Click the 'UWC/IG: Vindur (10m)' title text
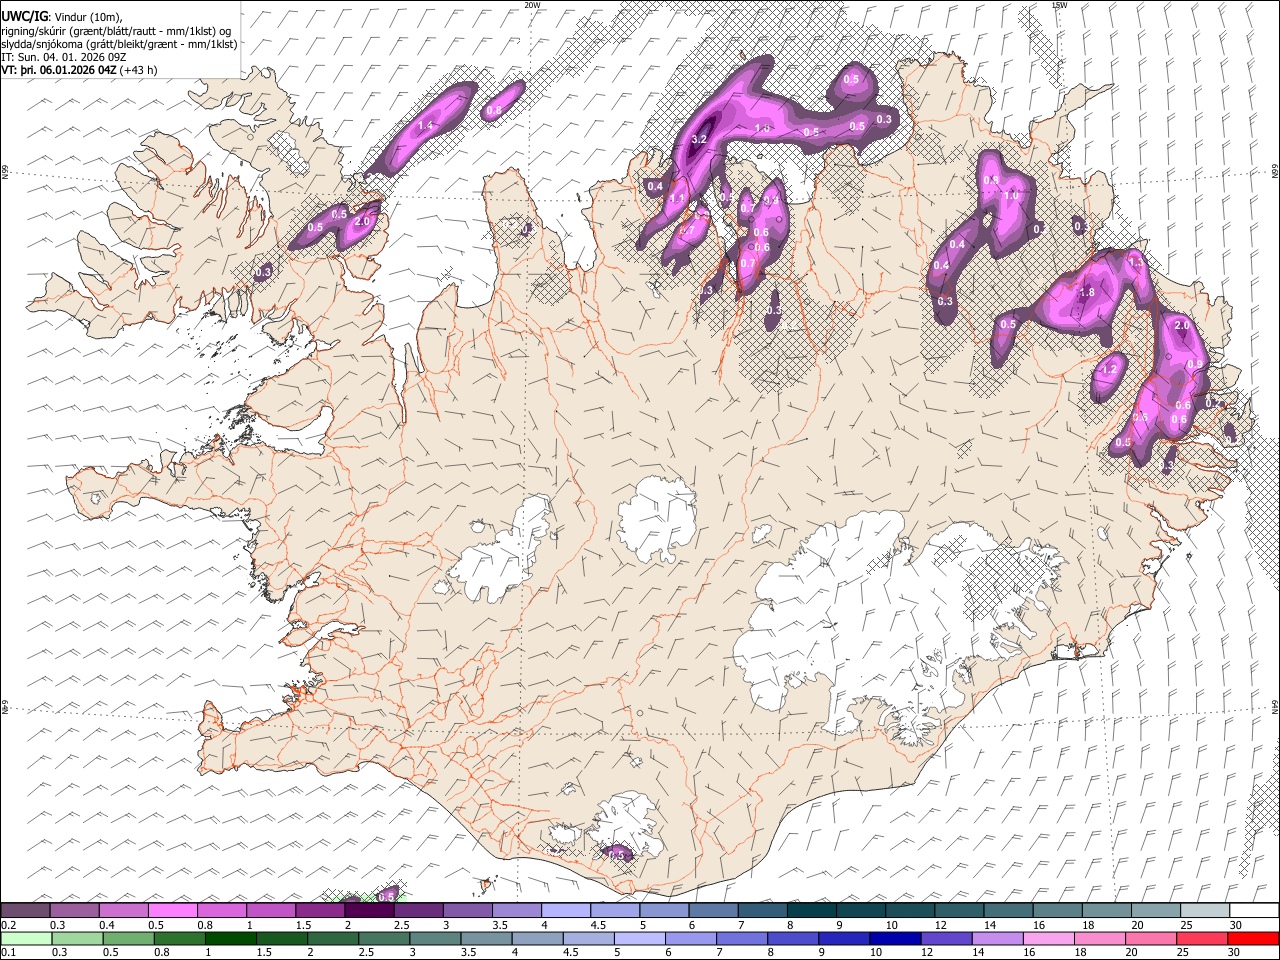Image resolution: width=1280 pixels, height=960 pixels. (x=62, y=18)
